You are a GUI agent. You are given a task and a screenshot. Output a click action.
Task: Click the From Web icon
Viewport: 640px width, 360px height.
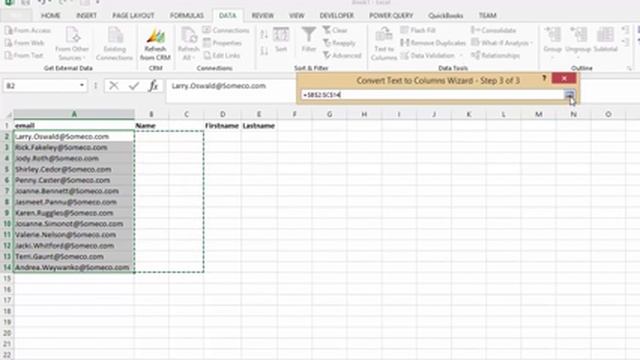9,43
